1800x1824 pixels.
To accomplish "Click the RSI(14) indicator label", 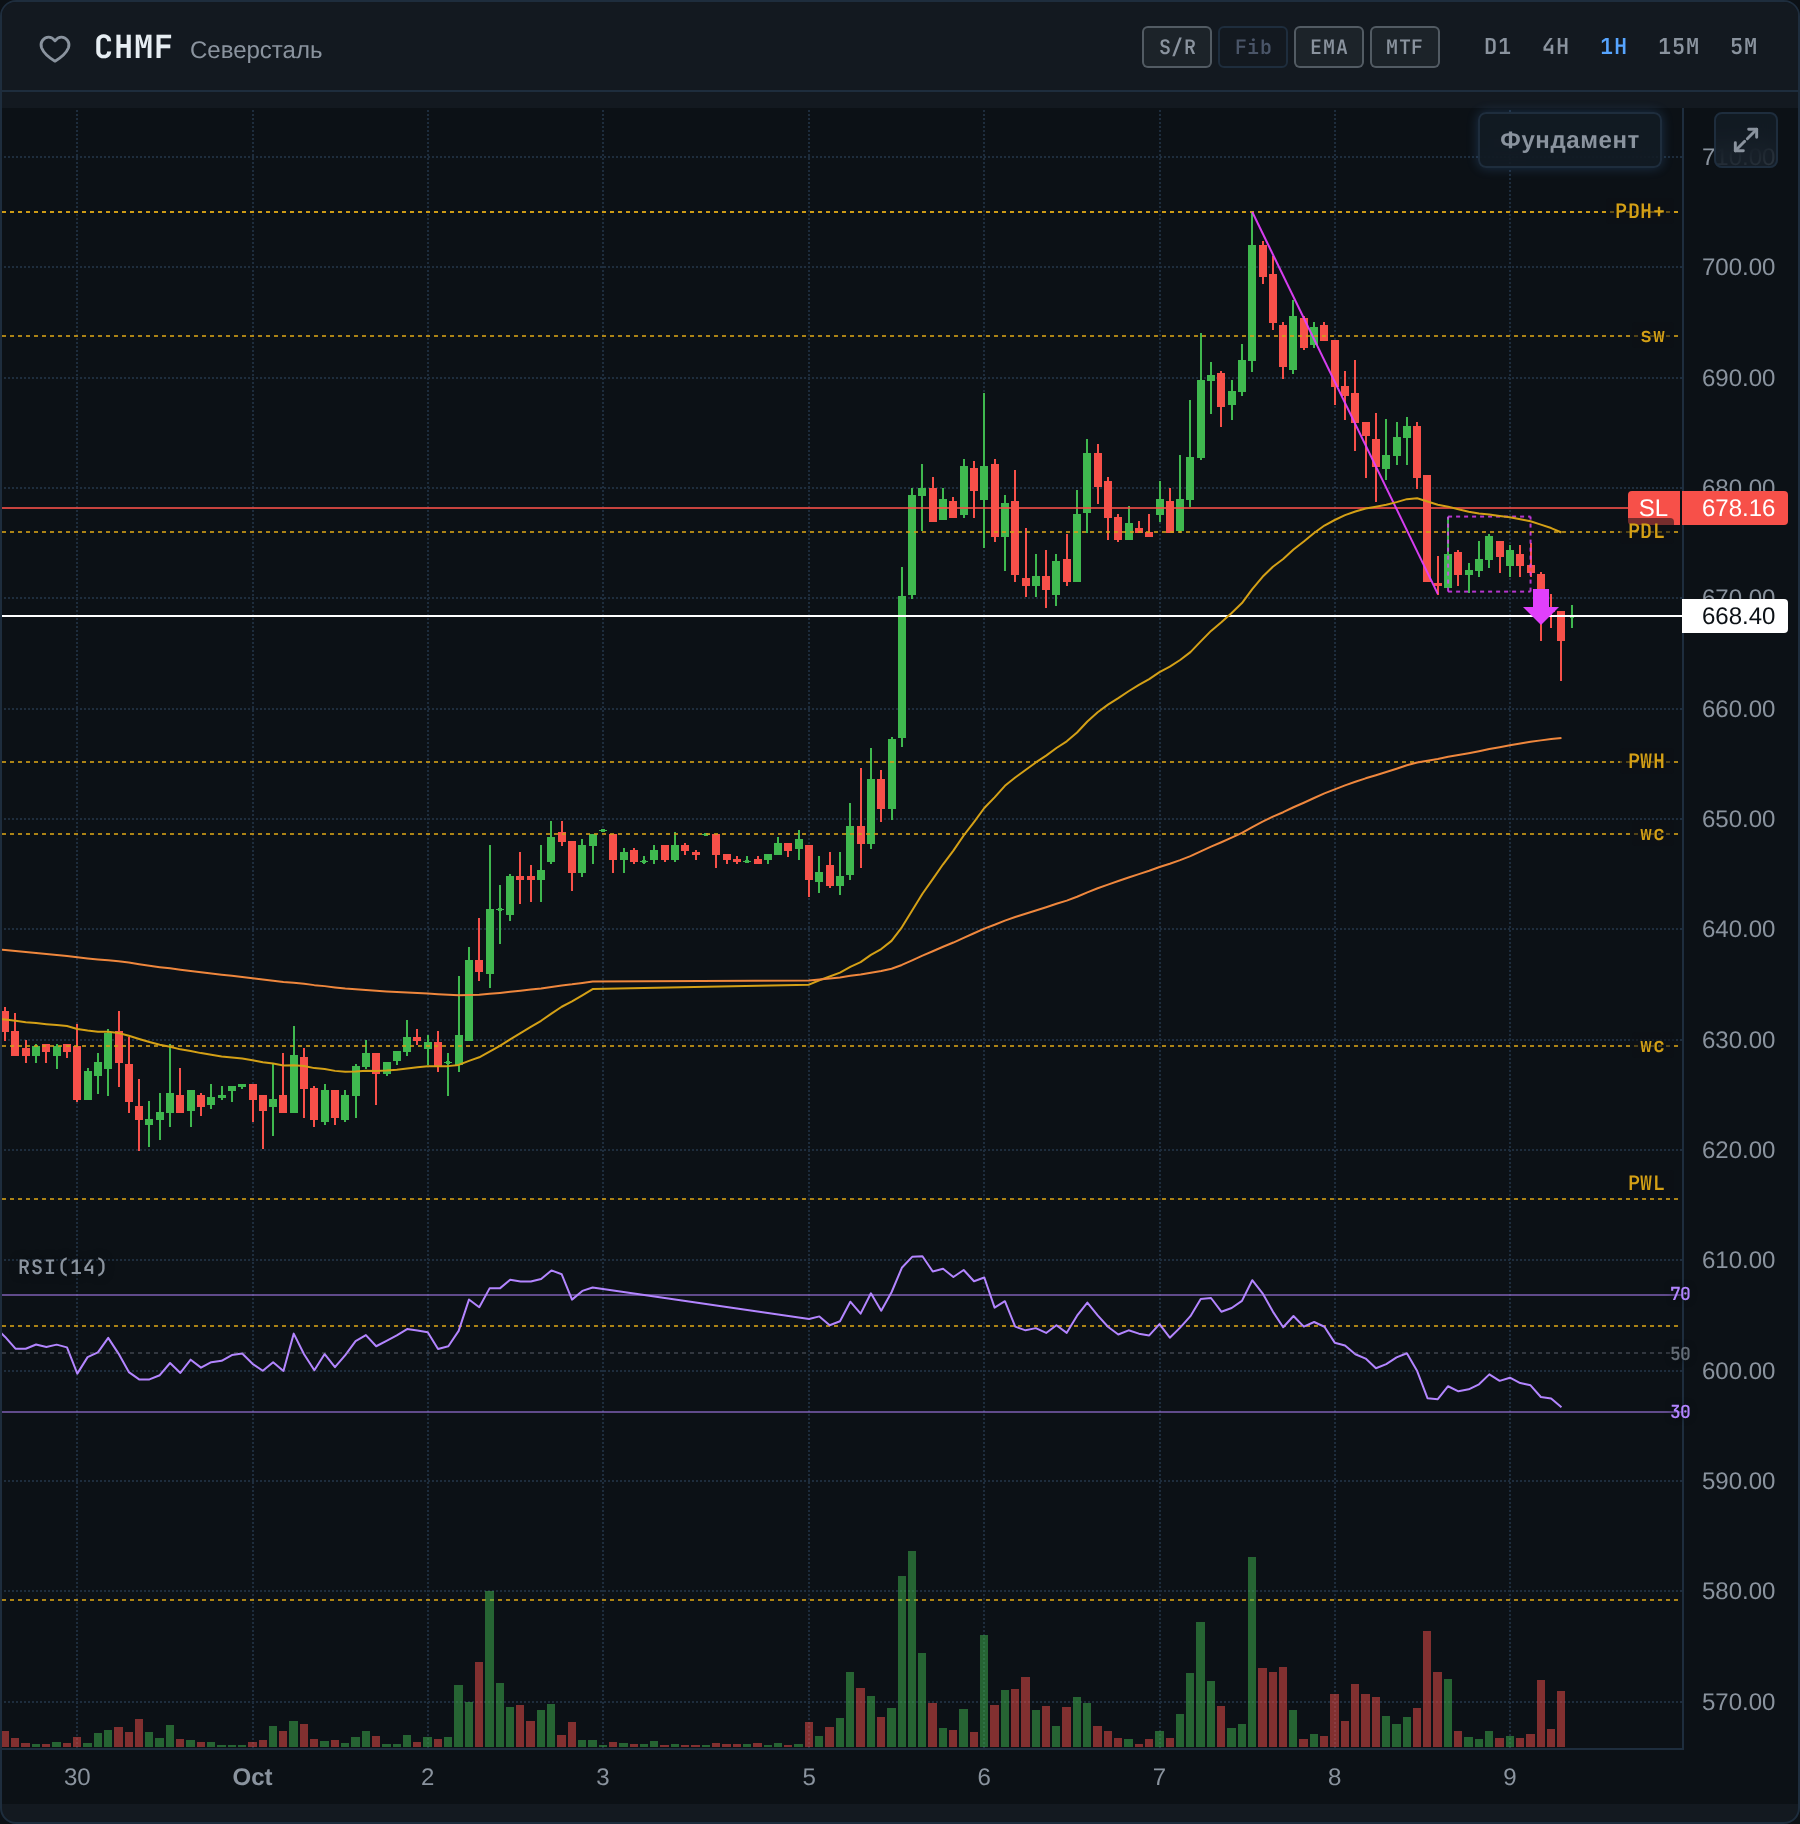I will pos(62,1267).
